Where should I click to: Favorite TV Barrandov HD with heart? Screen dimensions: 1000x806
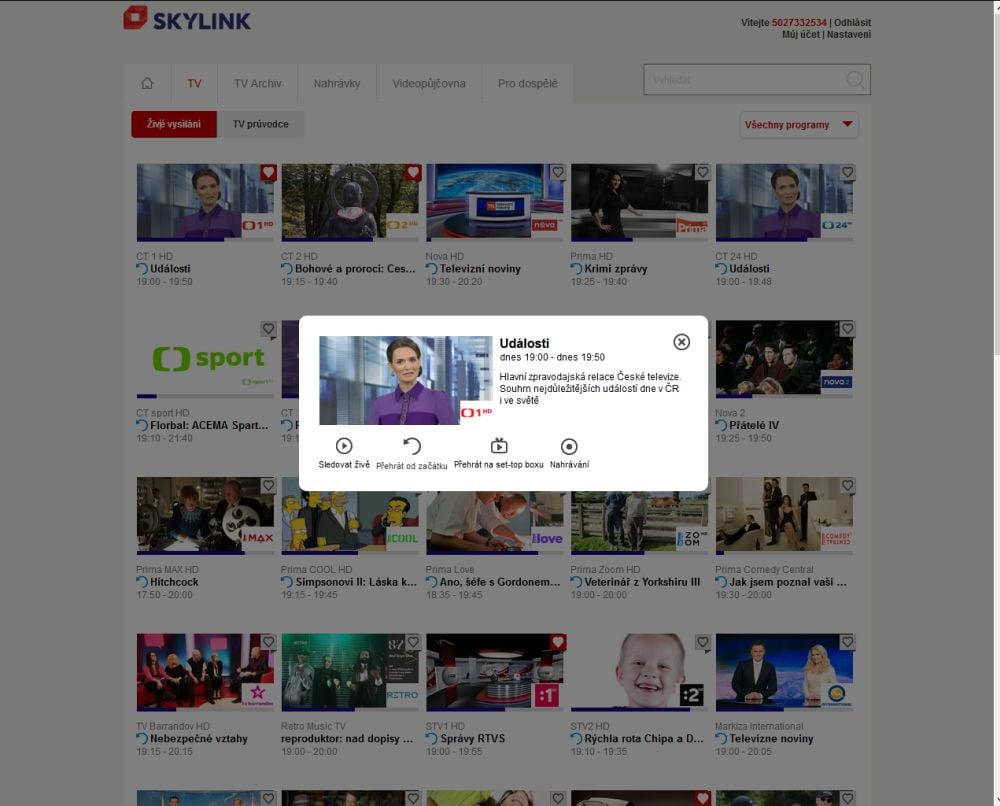pos(268,642)
